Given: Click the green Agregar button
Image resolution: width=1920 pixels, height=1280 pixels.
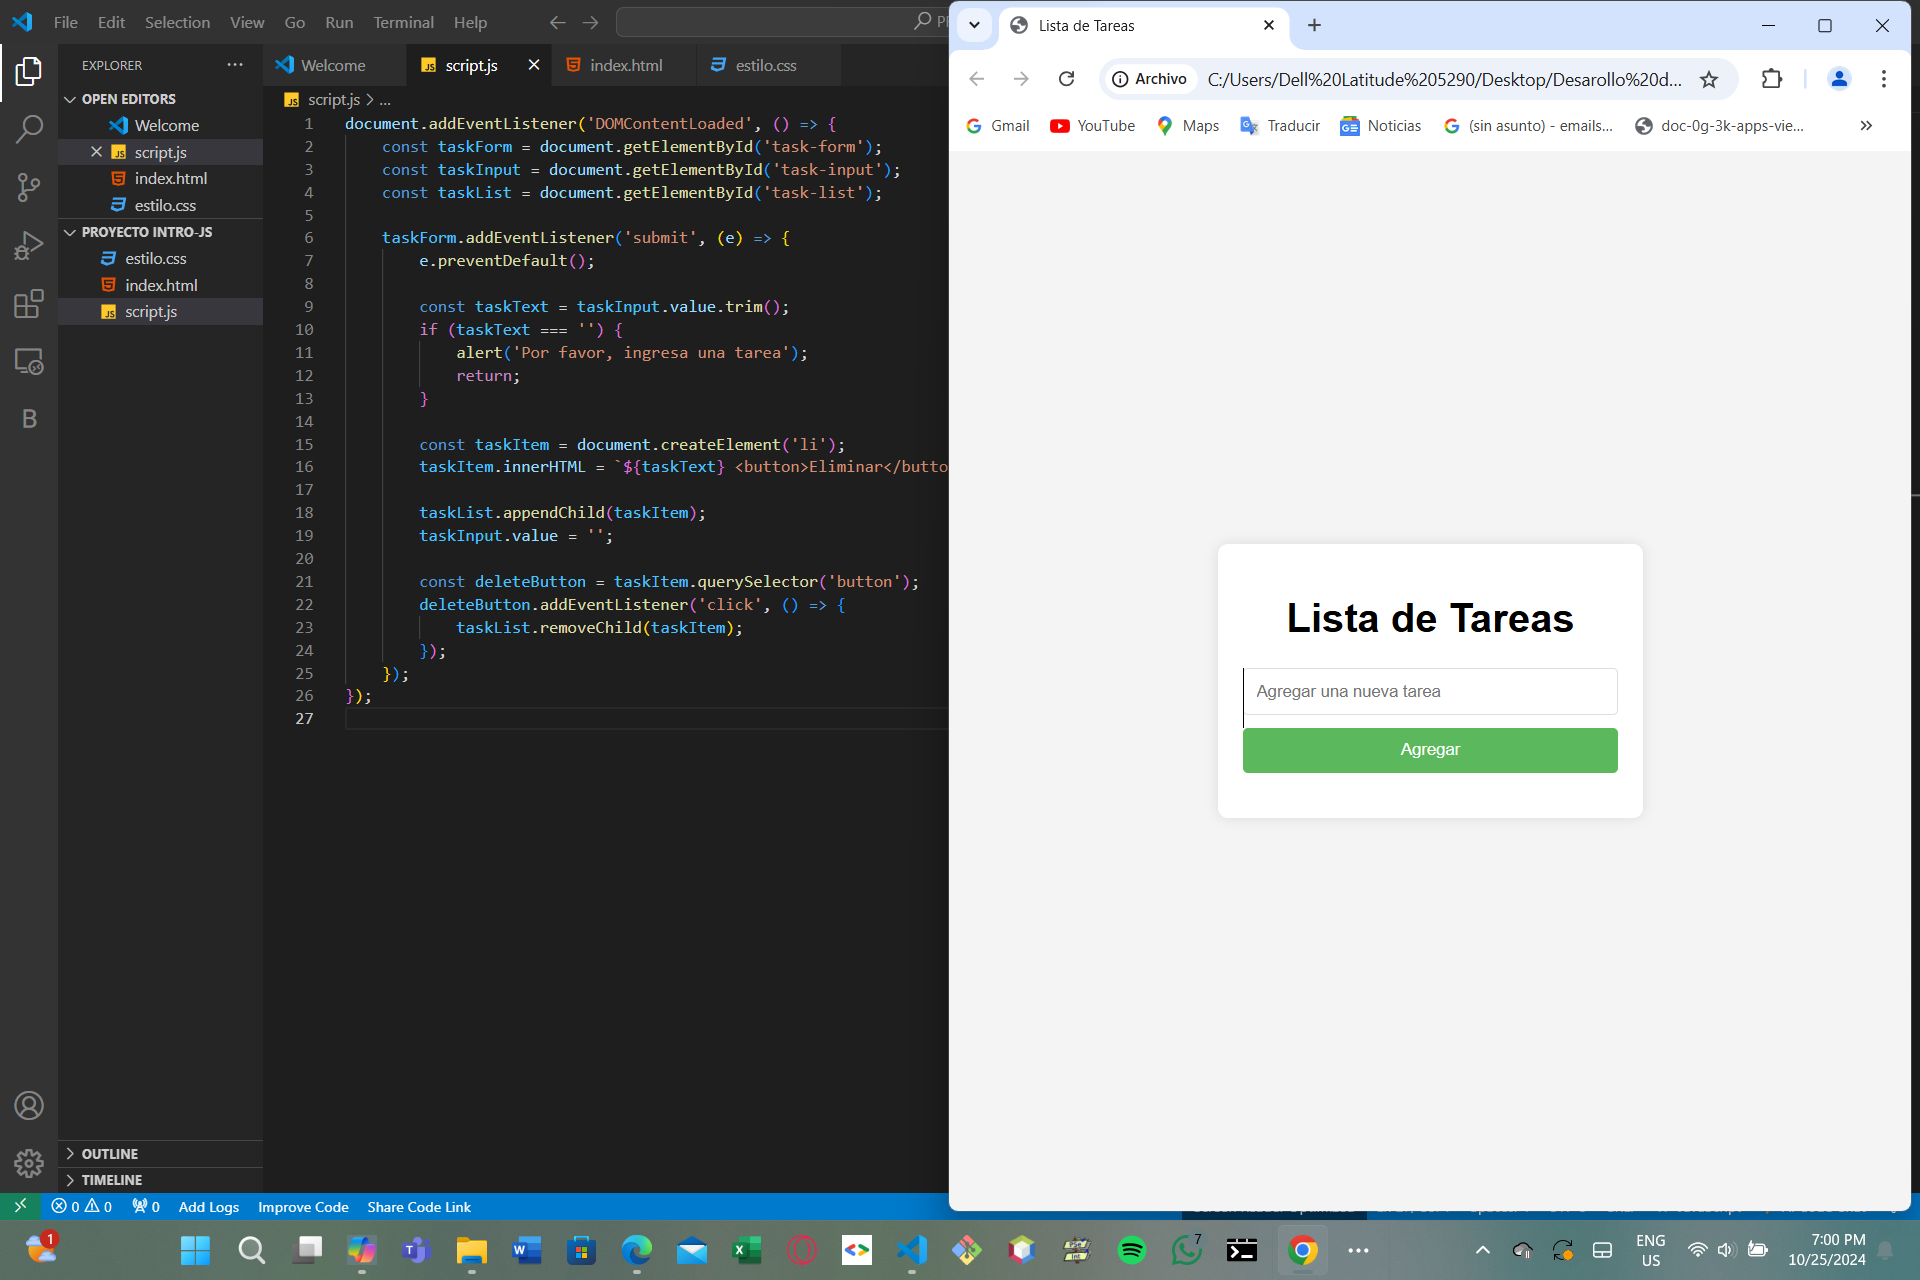Looking at the screenshot, I should 1430,750.
